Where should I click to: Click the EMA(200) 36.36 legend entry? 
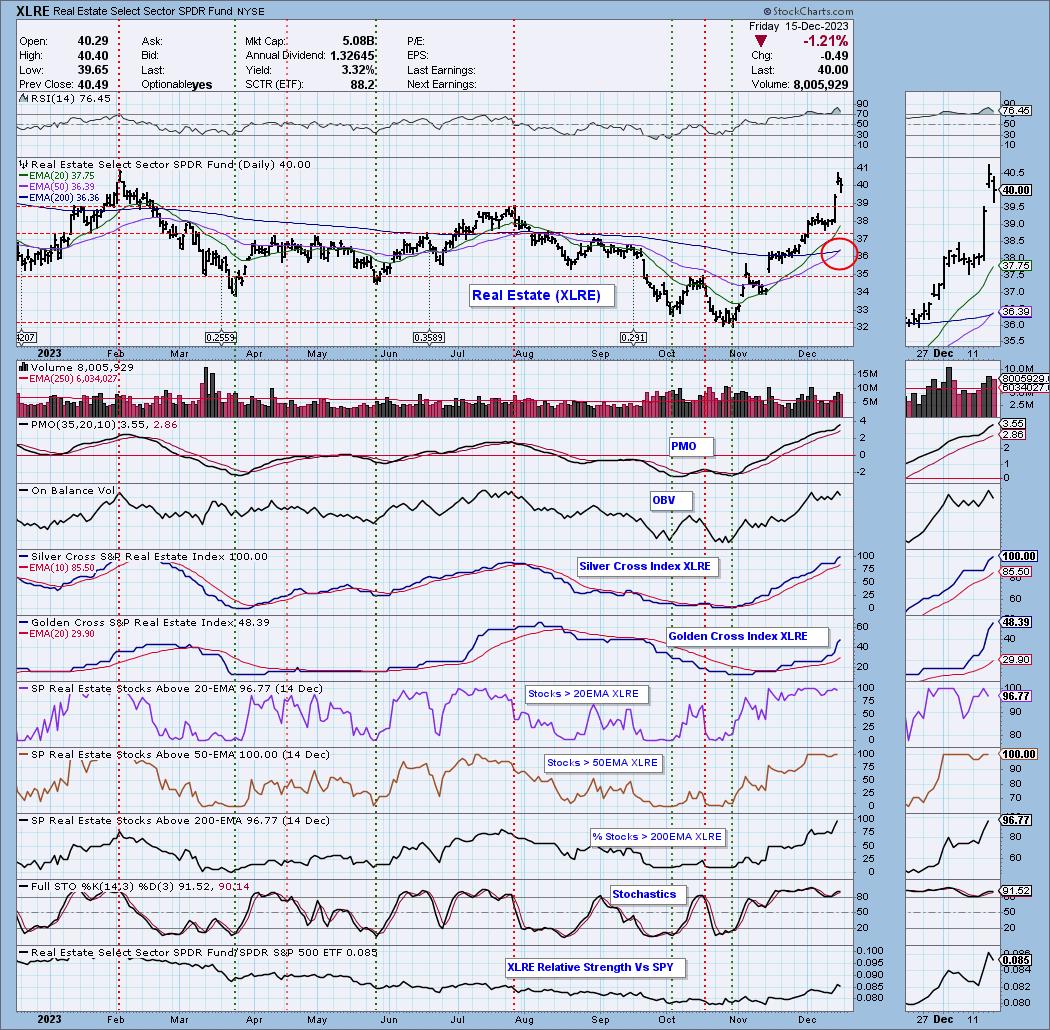pos(60,198)
